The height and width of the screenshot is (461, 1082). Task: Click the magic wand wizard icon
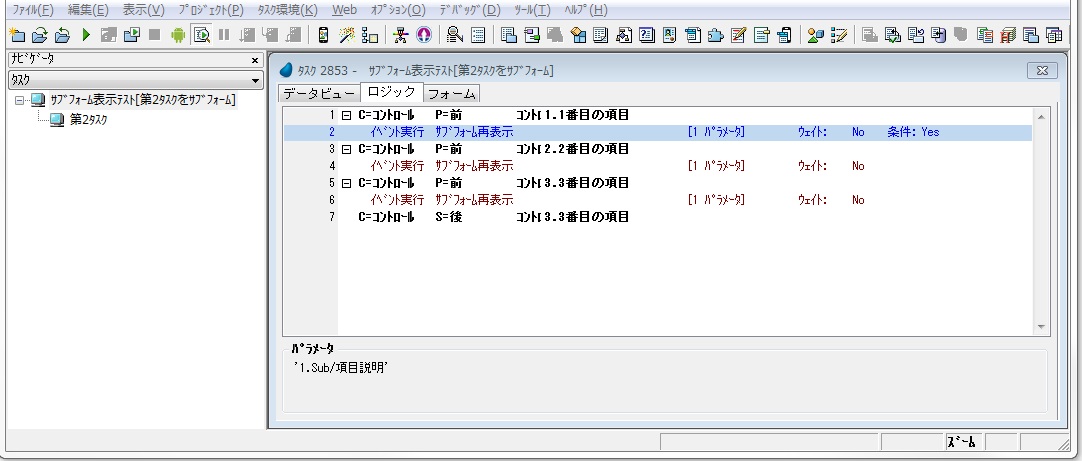pos(346,34)
